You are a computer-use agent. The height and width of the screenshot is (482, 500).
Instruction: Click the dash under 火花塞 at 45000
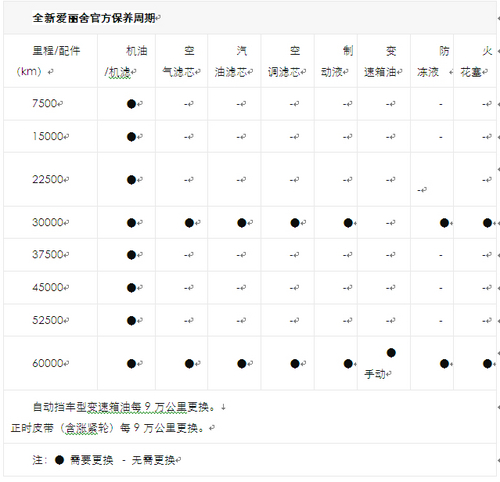tap(484, 288)
